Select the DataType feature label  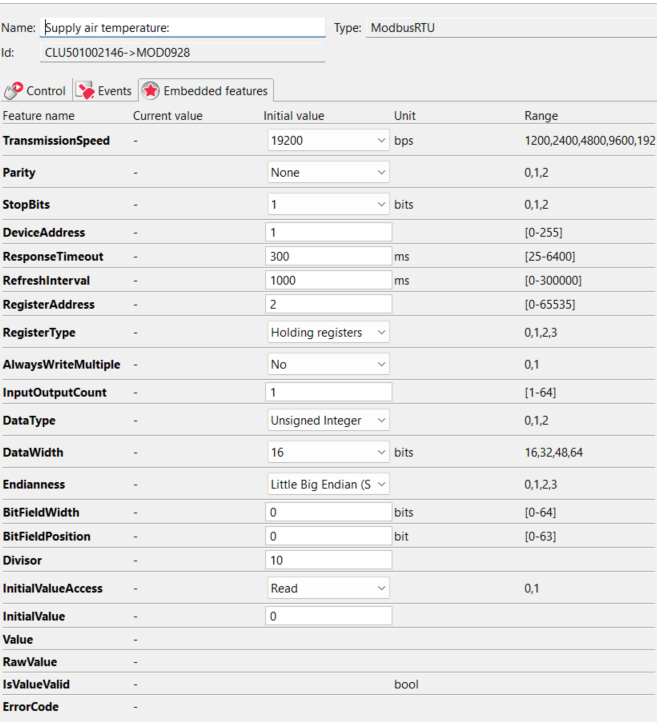click(x=29, y=420)
